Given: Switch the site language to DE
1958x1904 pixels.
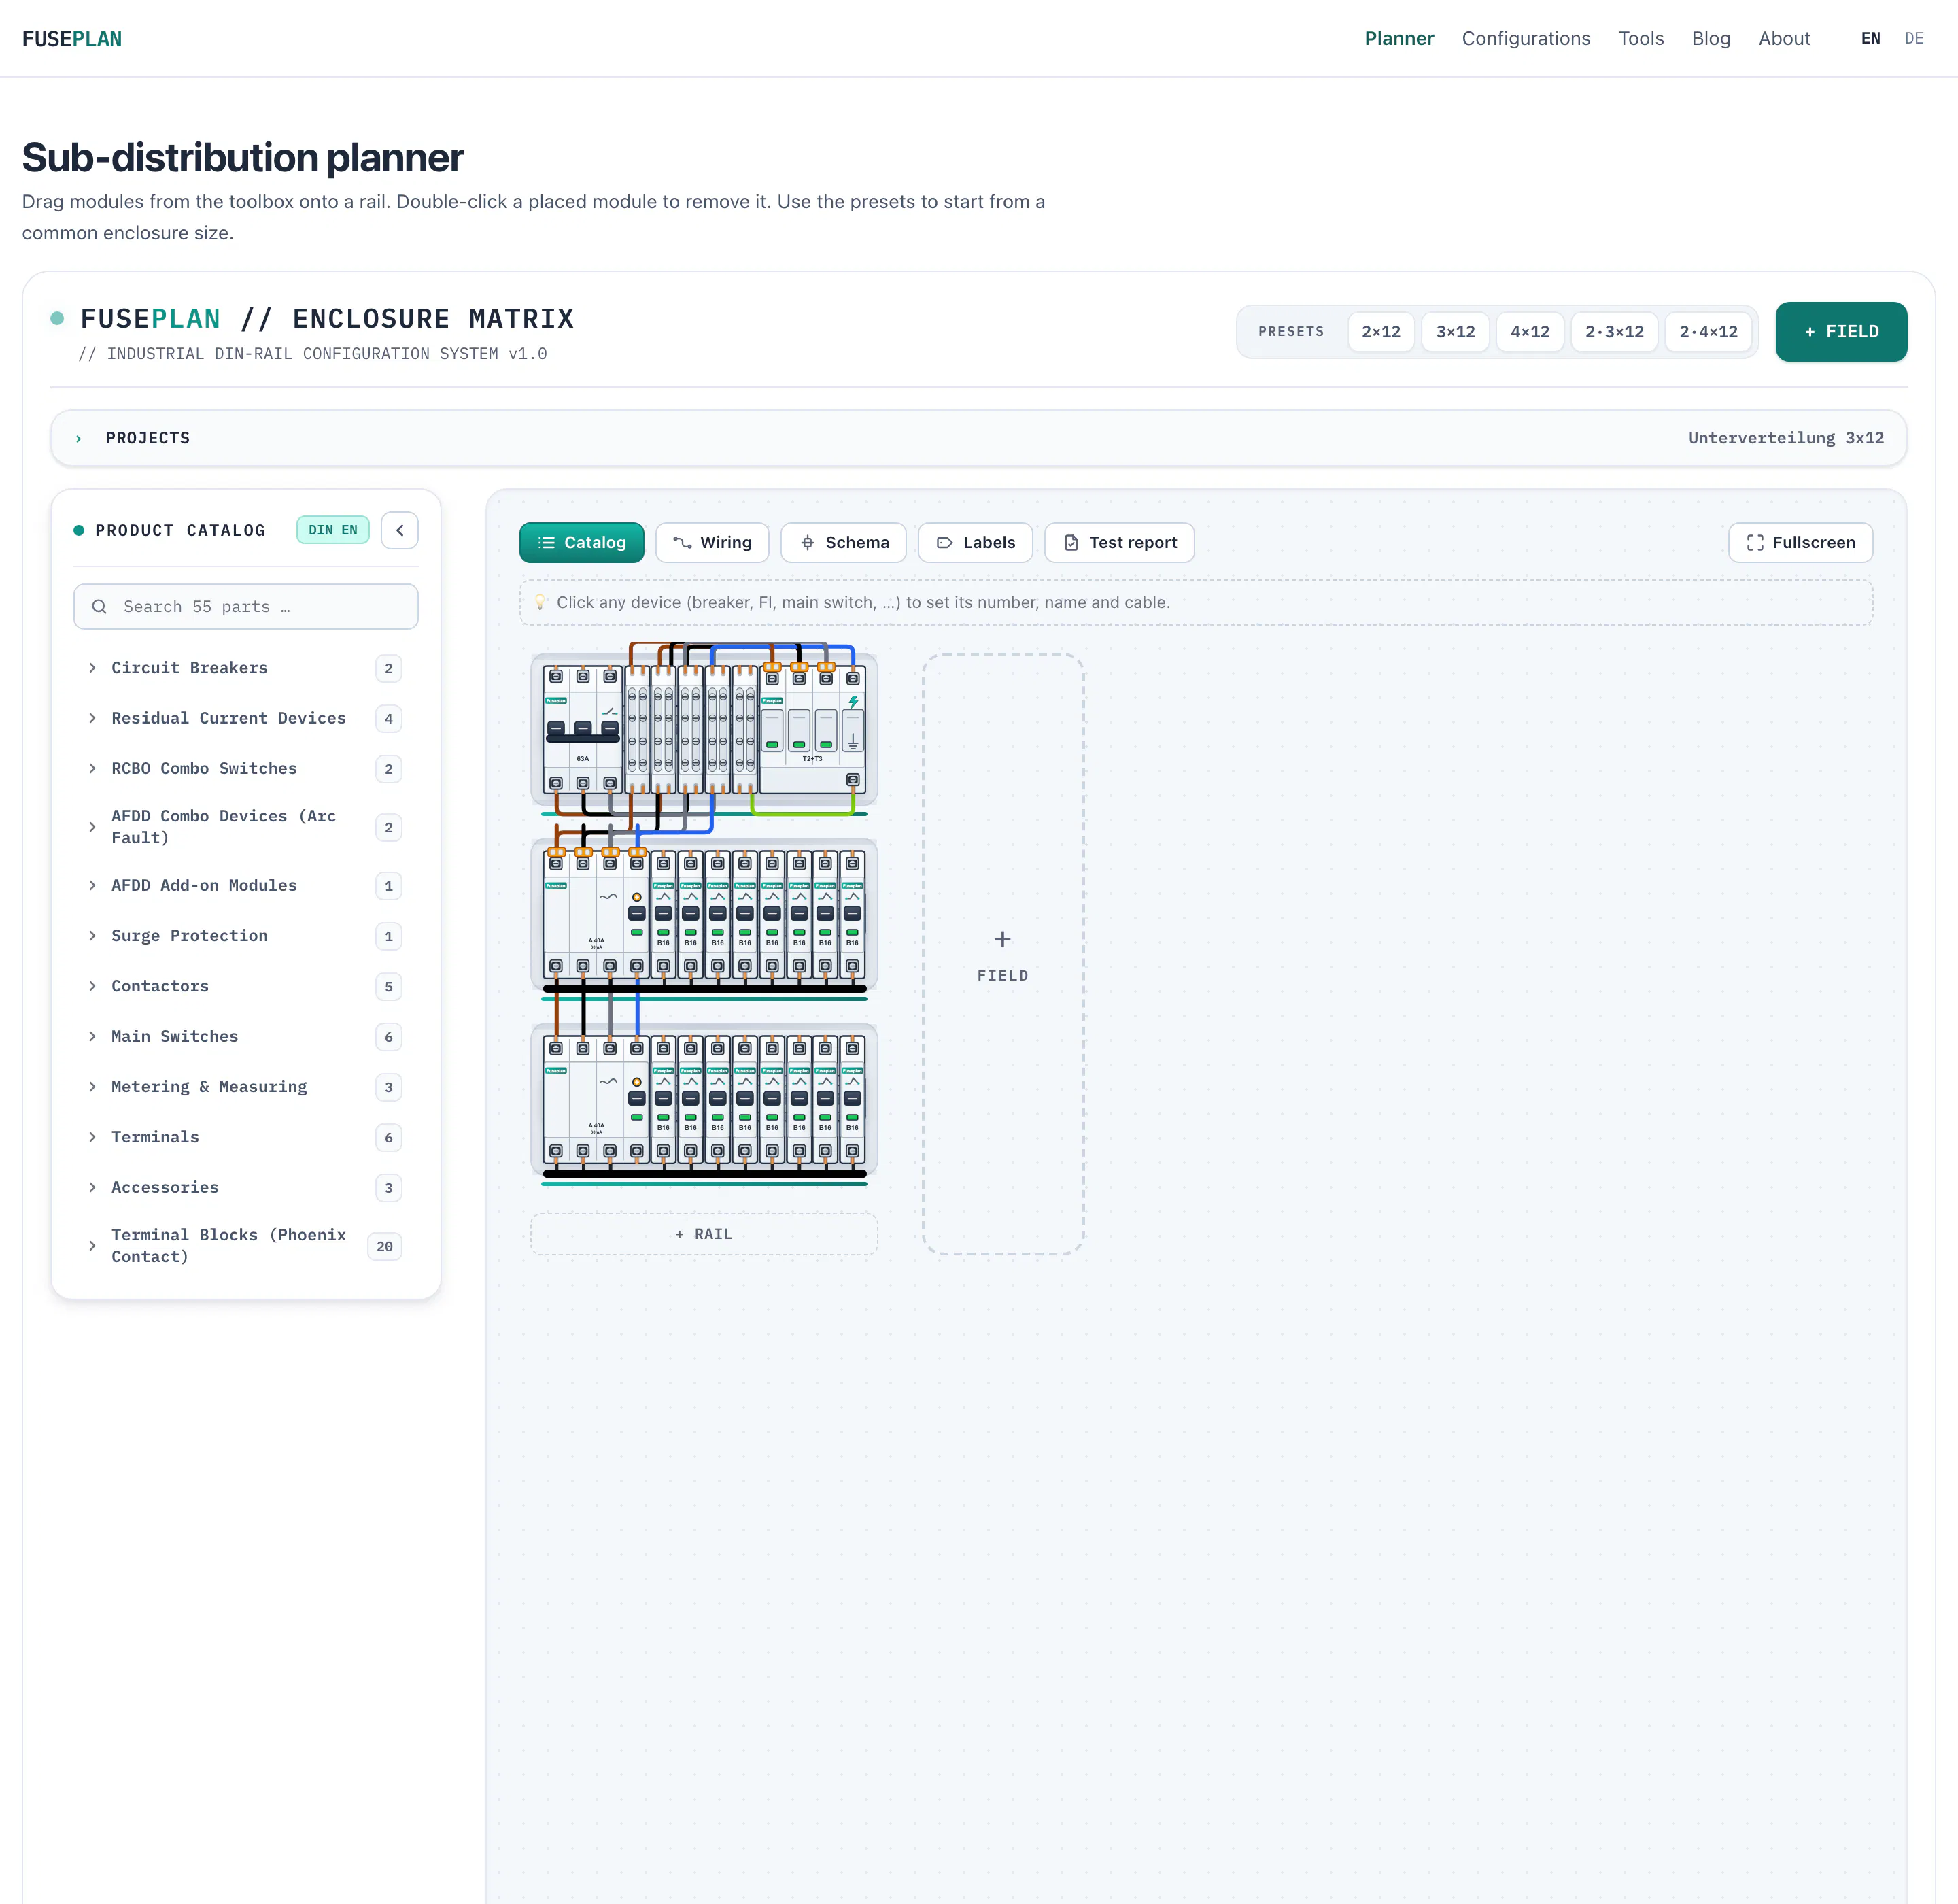Looking at the screenshot, I should 1914,38.
